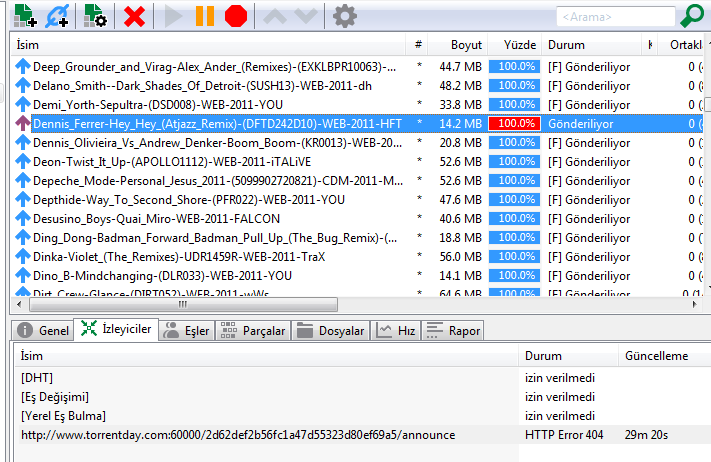Click the horizontal scrollbar thumb
This screenshot has width=711, height=462.
(x=183, y=305)
